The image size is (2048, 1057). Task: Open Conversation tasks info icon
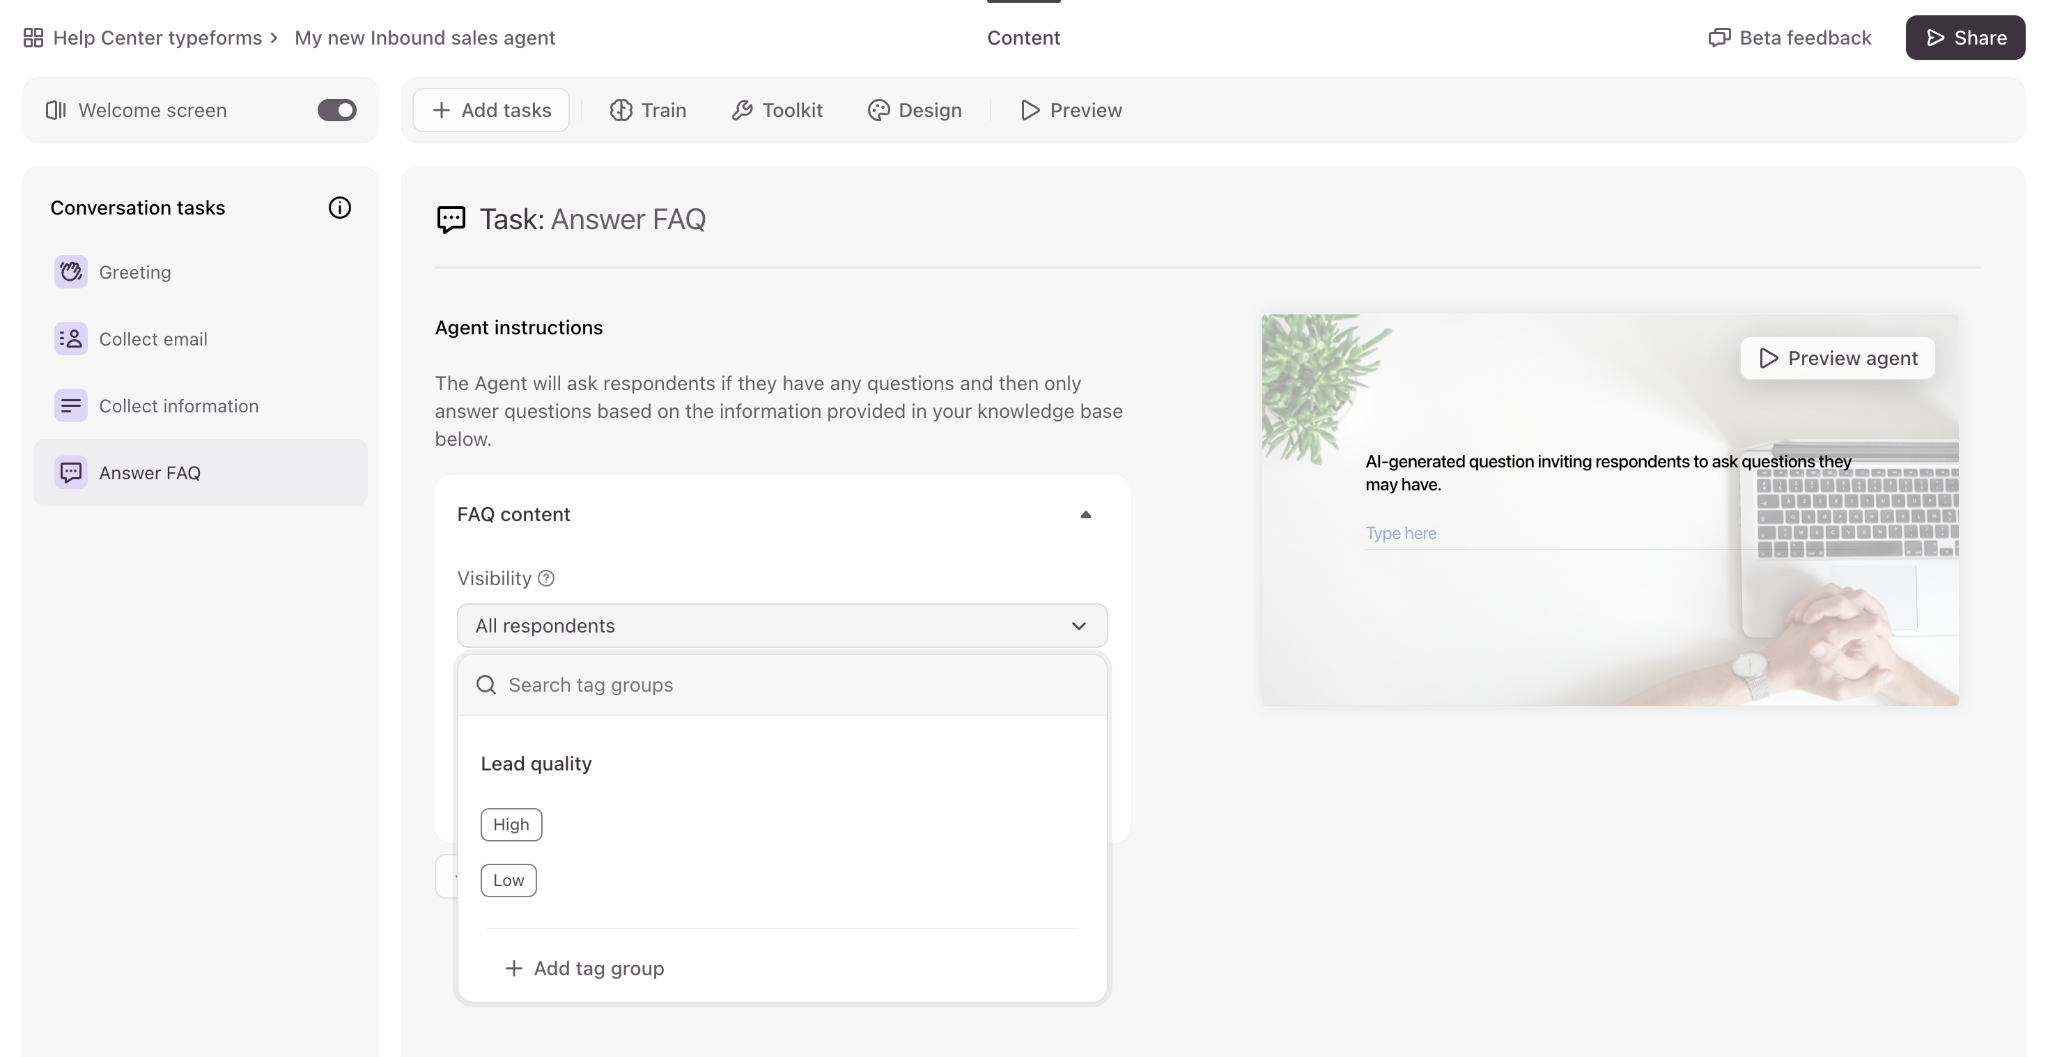pos(340,208)
